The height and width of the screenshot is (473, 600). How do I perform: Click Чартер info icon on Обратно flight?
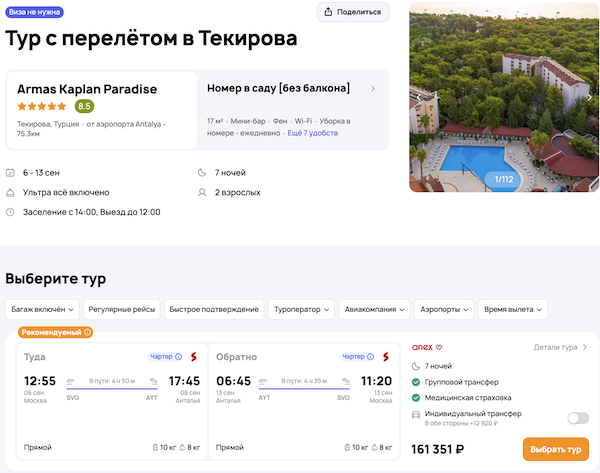point(372,356)
